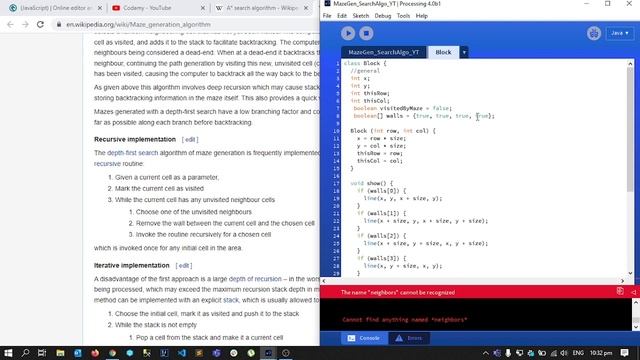
Task: Close the JavaScript Online editor browser tab
Action: point(100,8)
